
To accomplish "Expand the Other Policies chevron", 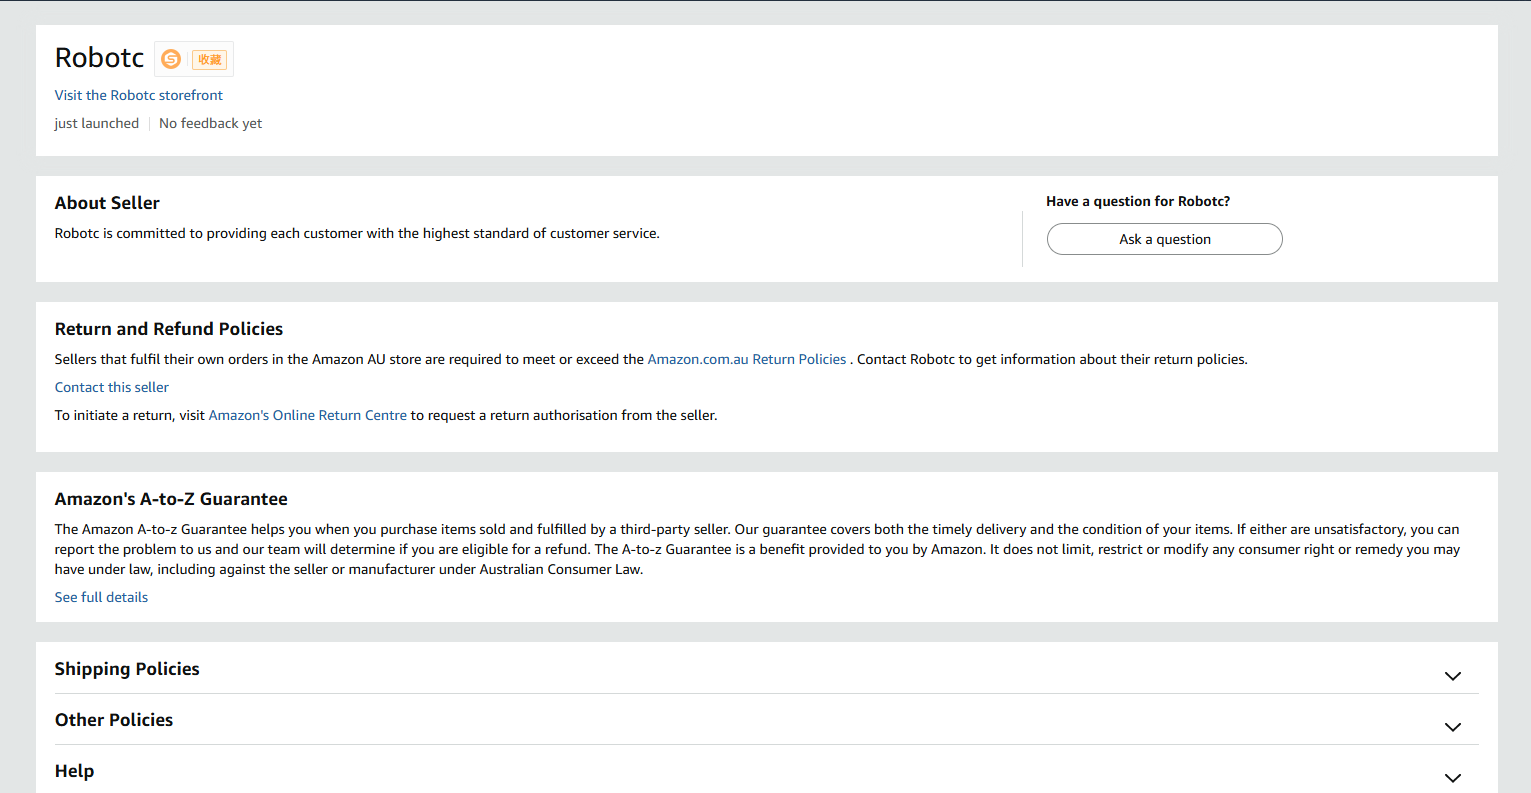I will point(1453,727).
